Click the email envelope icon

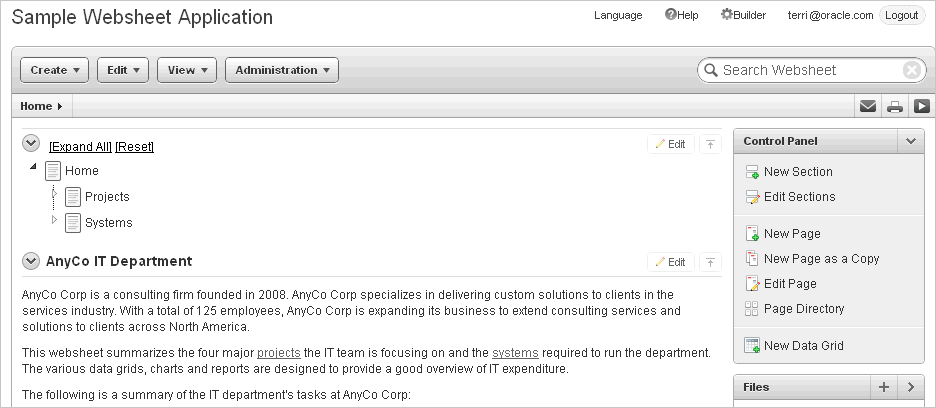pyautogui.click(x=867, y=106)
